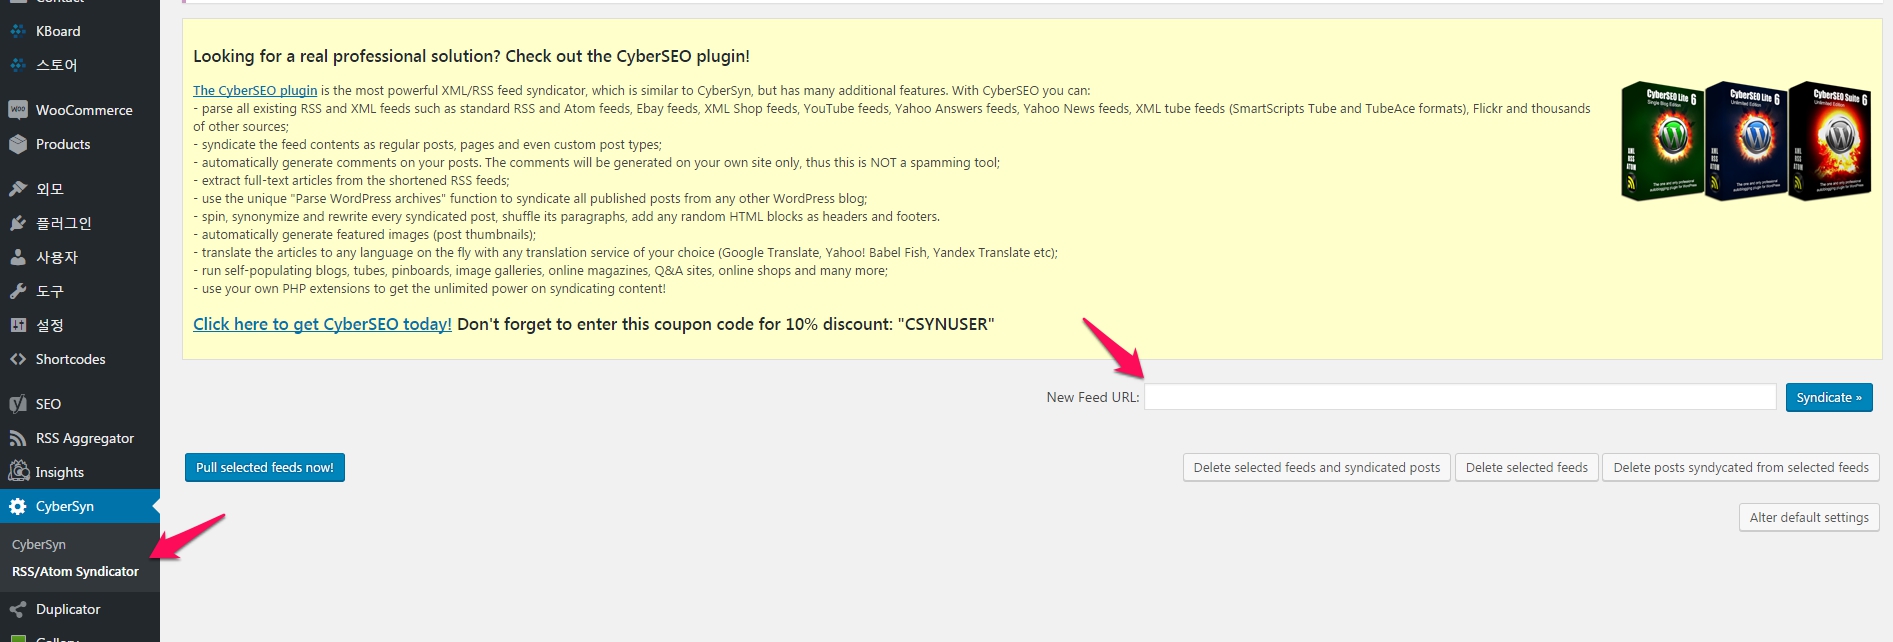1893x642 pixels.
Task: Click the WooCommerce icon in sidebar
Action: (x=18, y=110)
